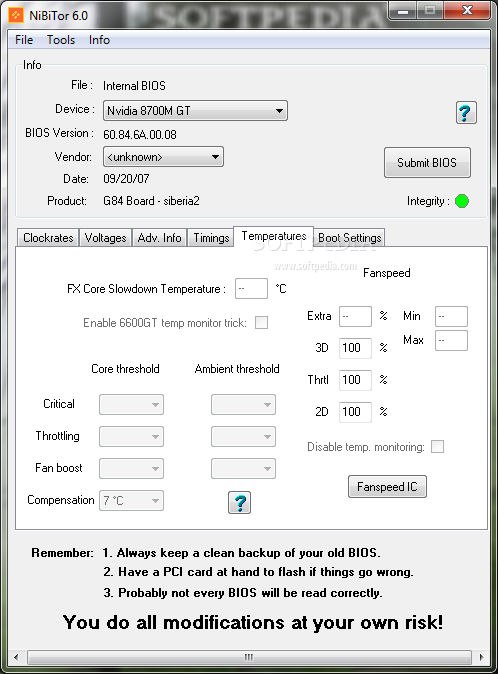498x674 pixels.
Task: Click the product text G84 Board - siberia2
Action: coord(151,201)
